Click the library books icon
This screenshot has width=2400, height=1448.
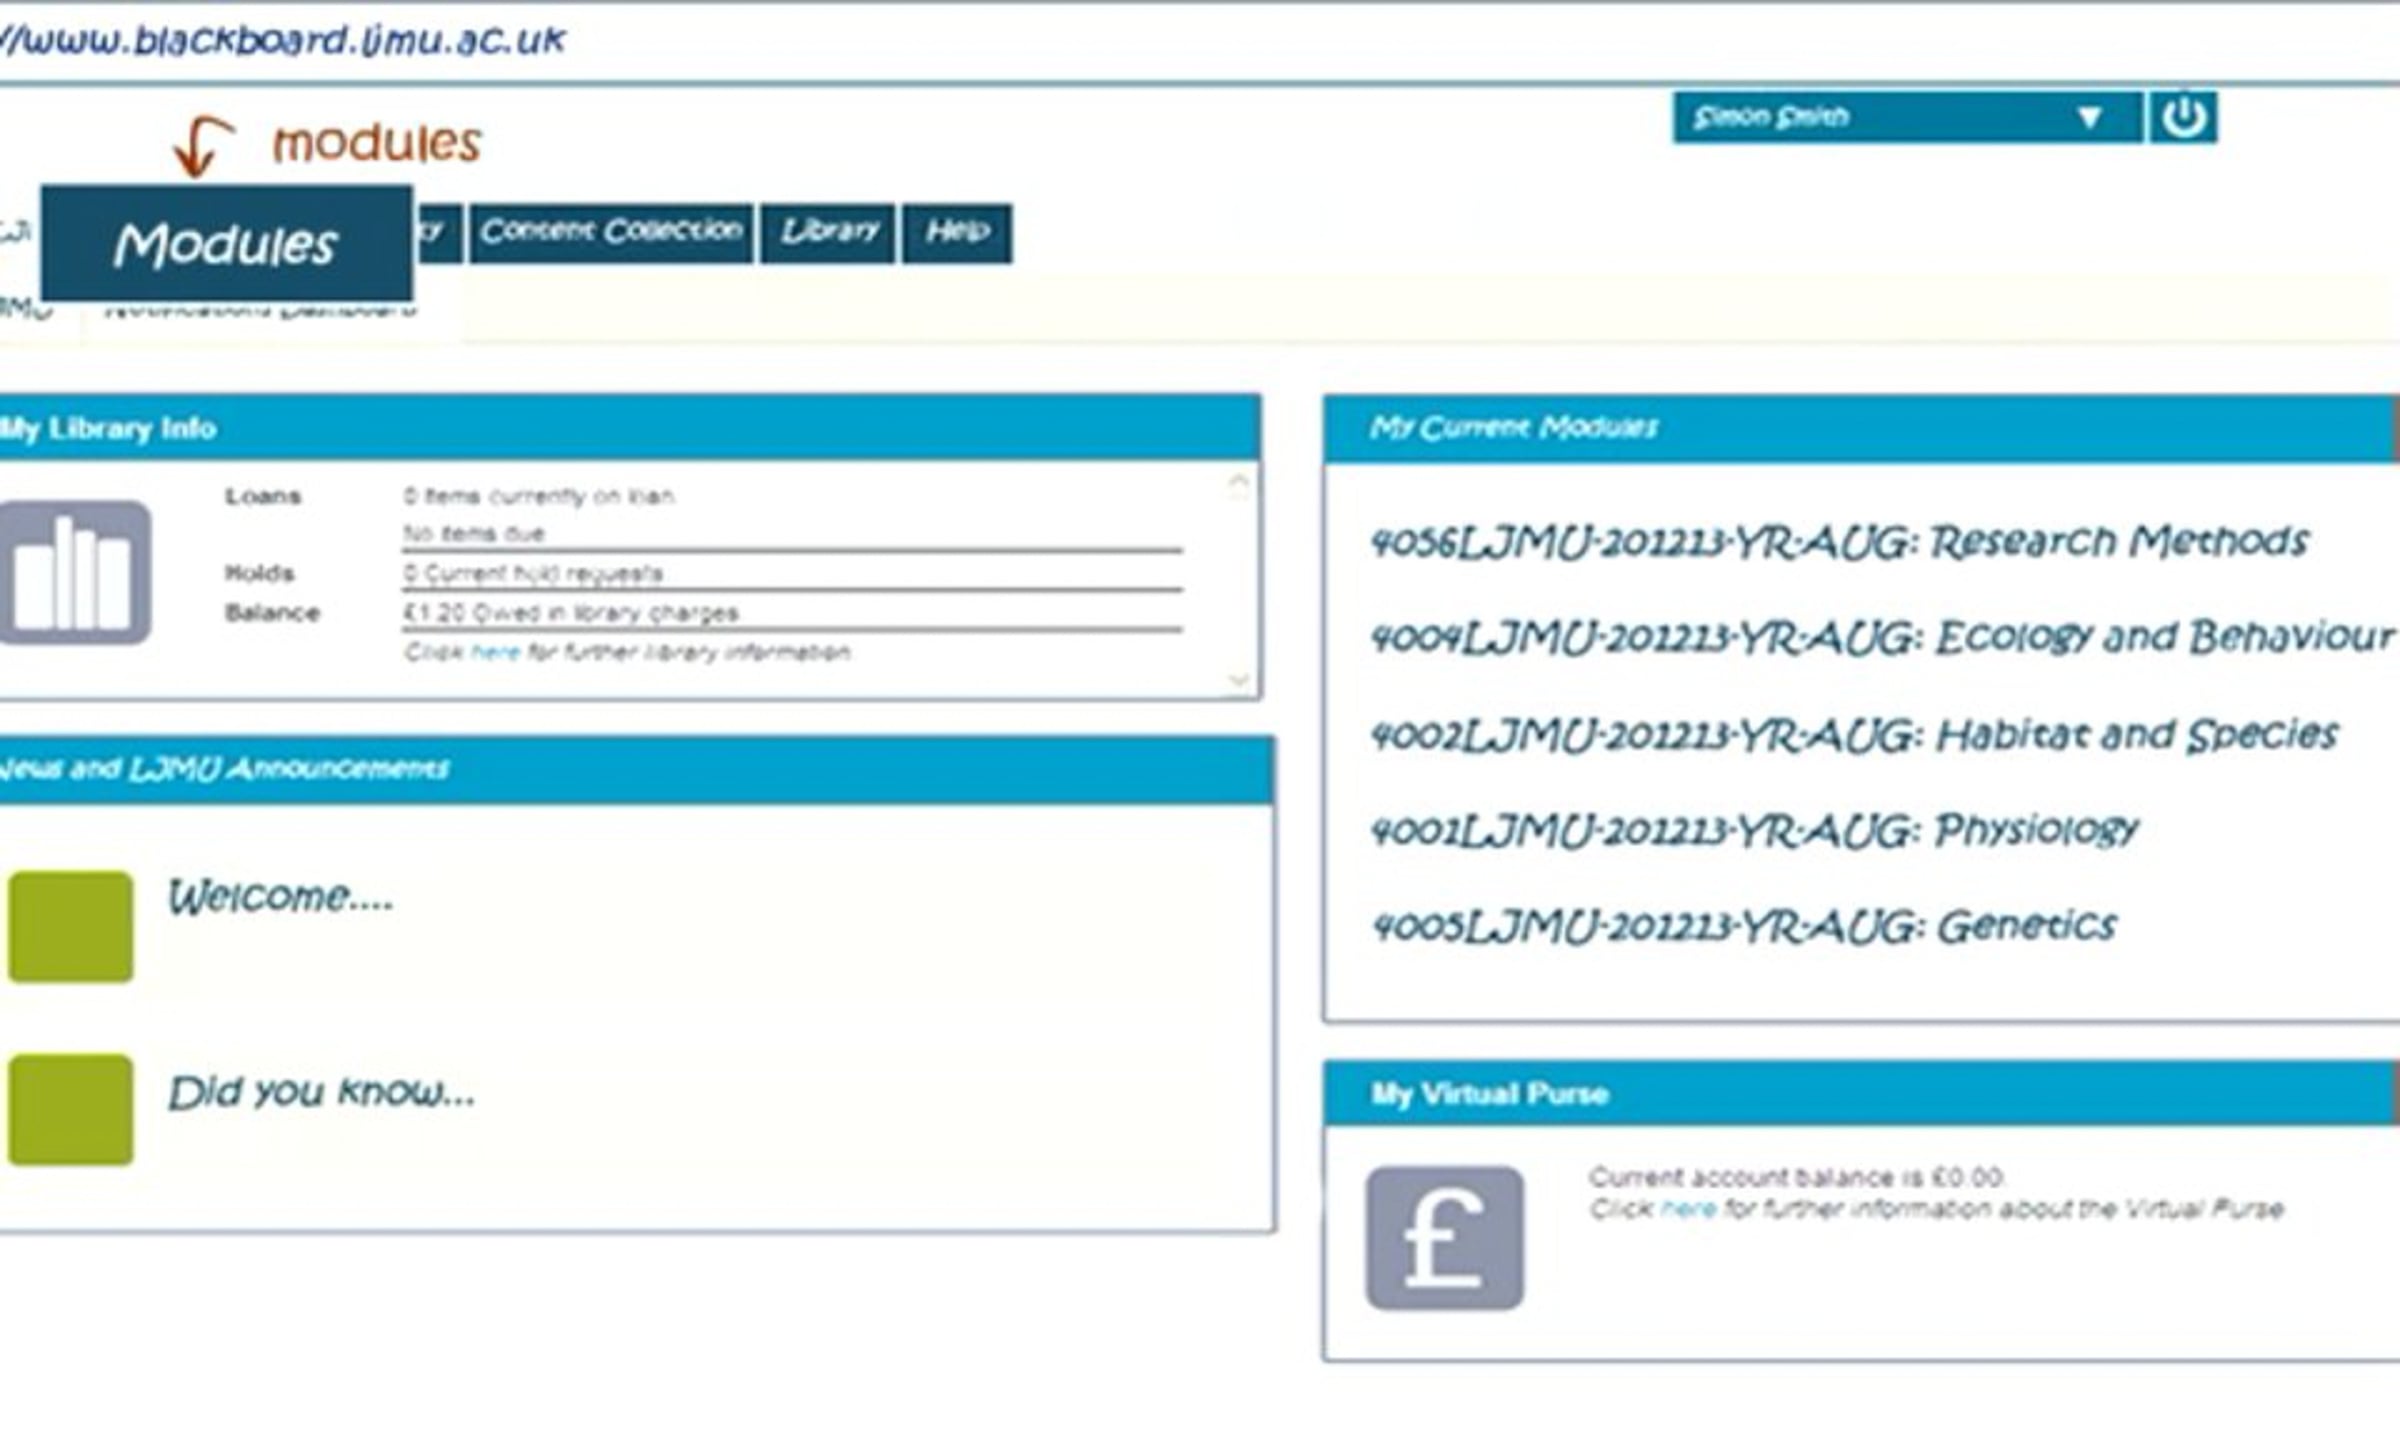tap(75, 573)
